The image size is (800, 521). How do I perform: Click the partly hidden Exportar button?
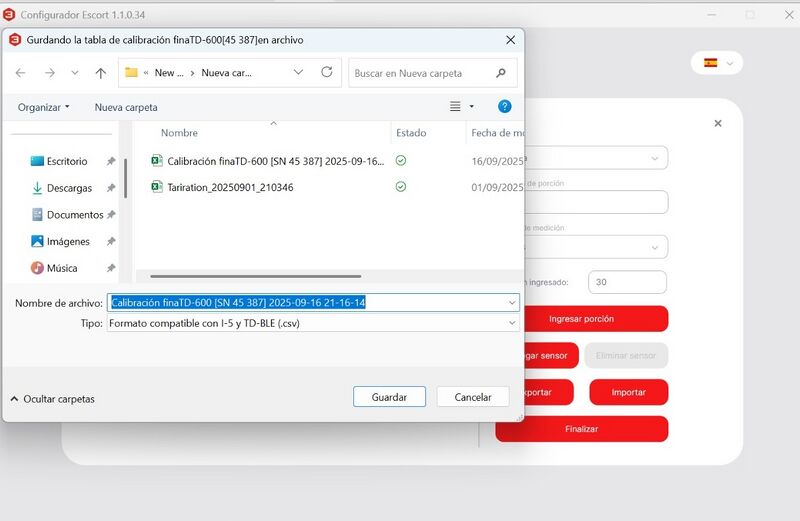pyautogui.click(x=549, y=392)
